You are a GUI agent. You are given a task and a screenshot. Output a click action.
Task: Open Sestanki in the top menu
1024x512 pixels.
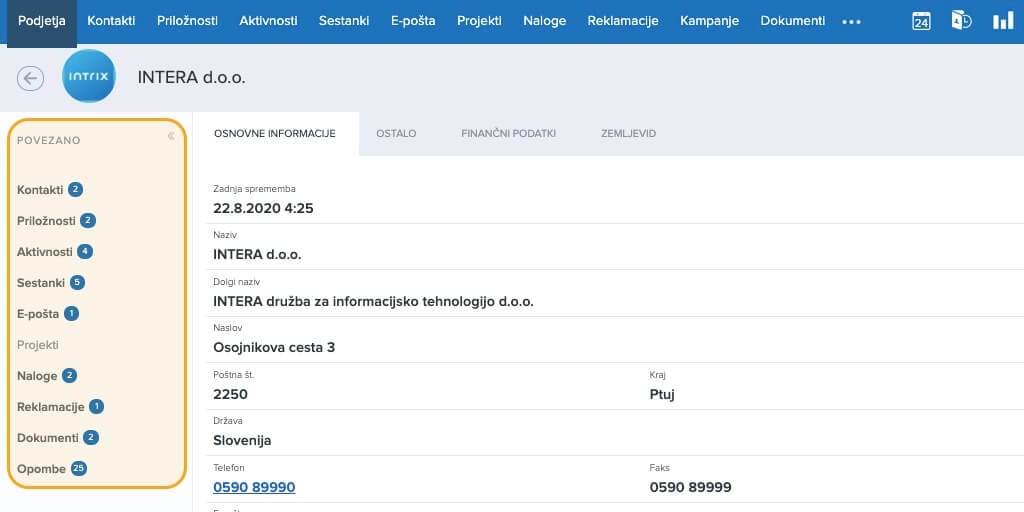(344, 21)
